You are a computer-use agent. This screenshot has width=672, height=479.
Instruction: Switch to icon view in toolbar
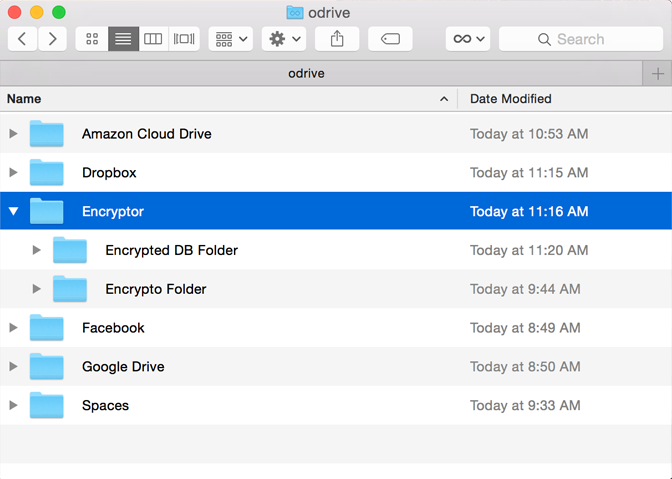[x=92, y=39]
